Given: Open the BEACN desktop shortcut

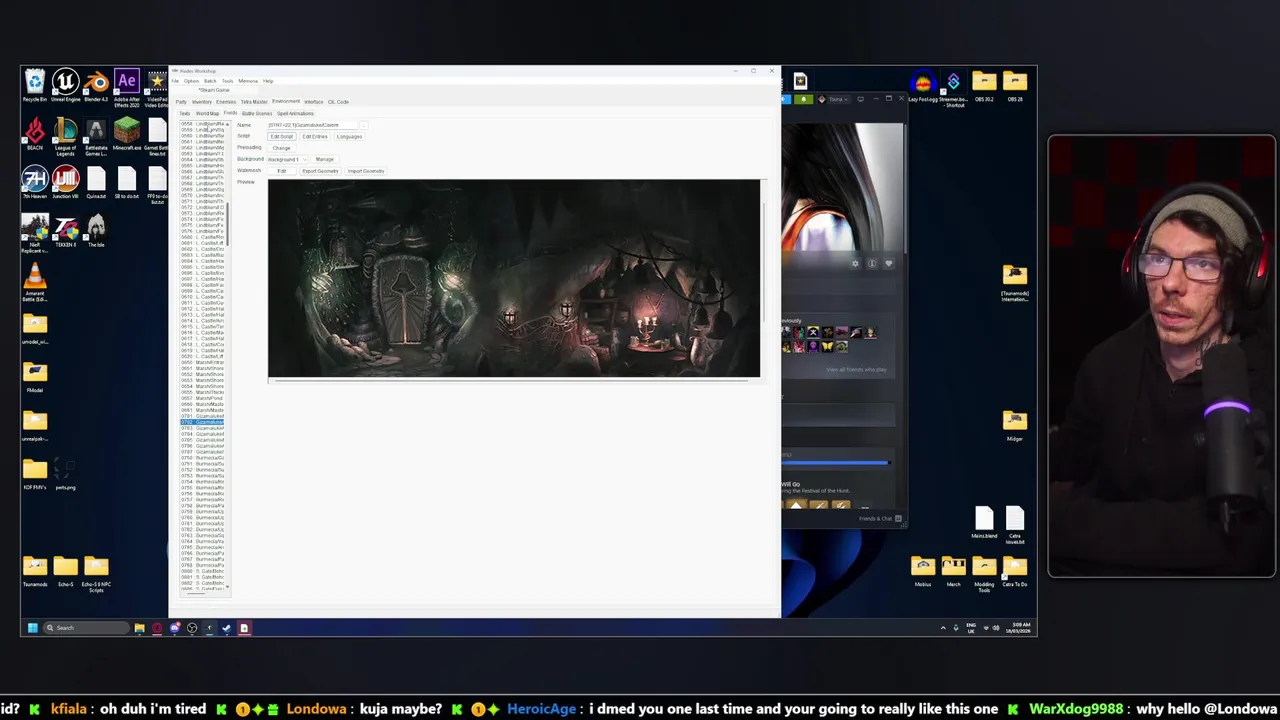Looking at the screenshot, I should tap(35, 133).
